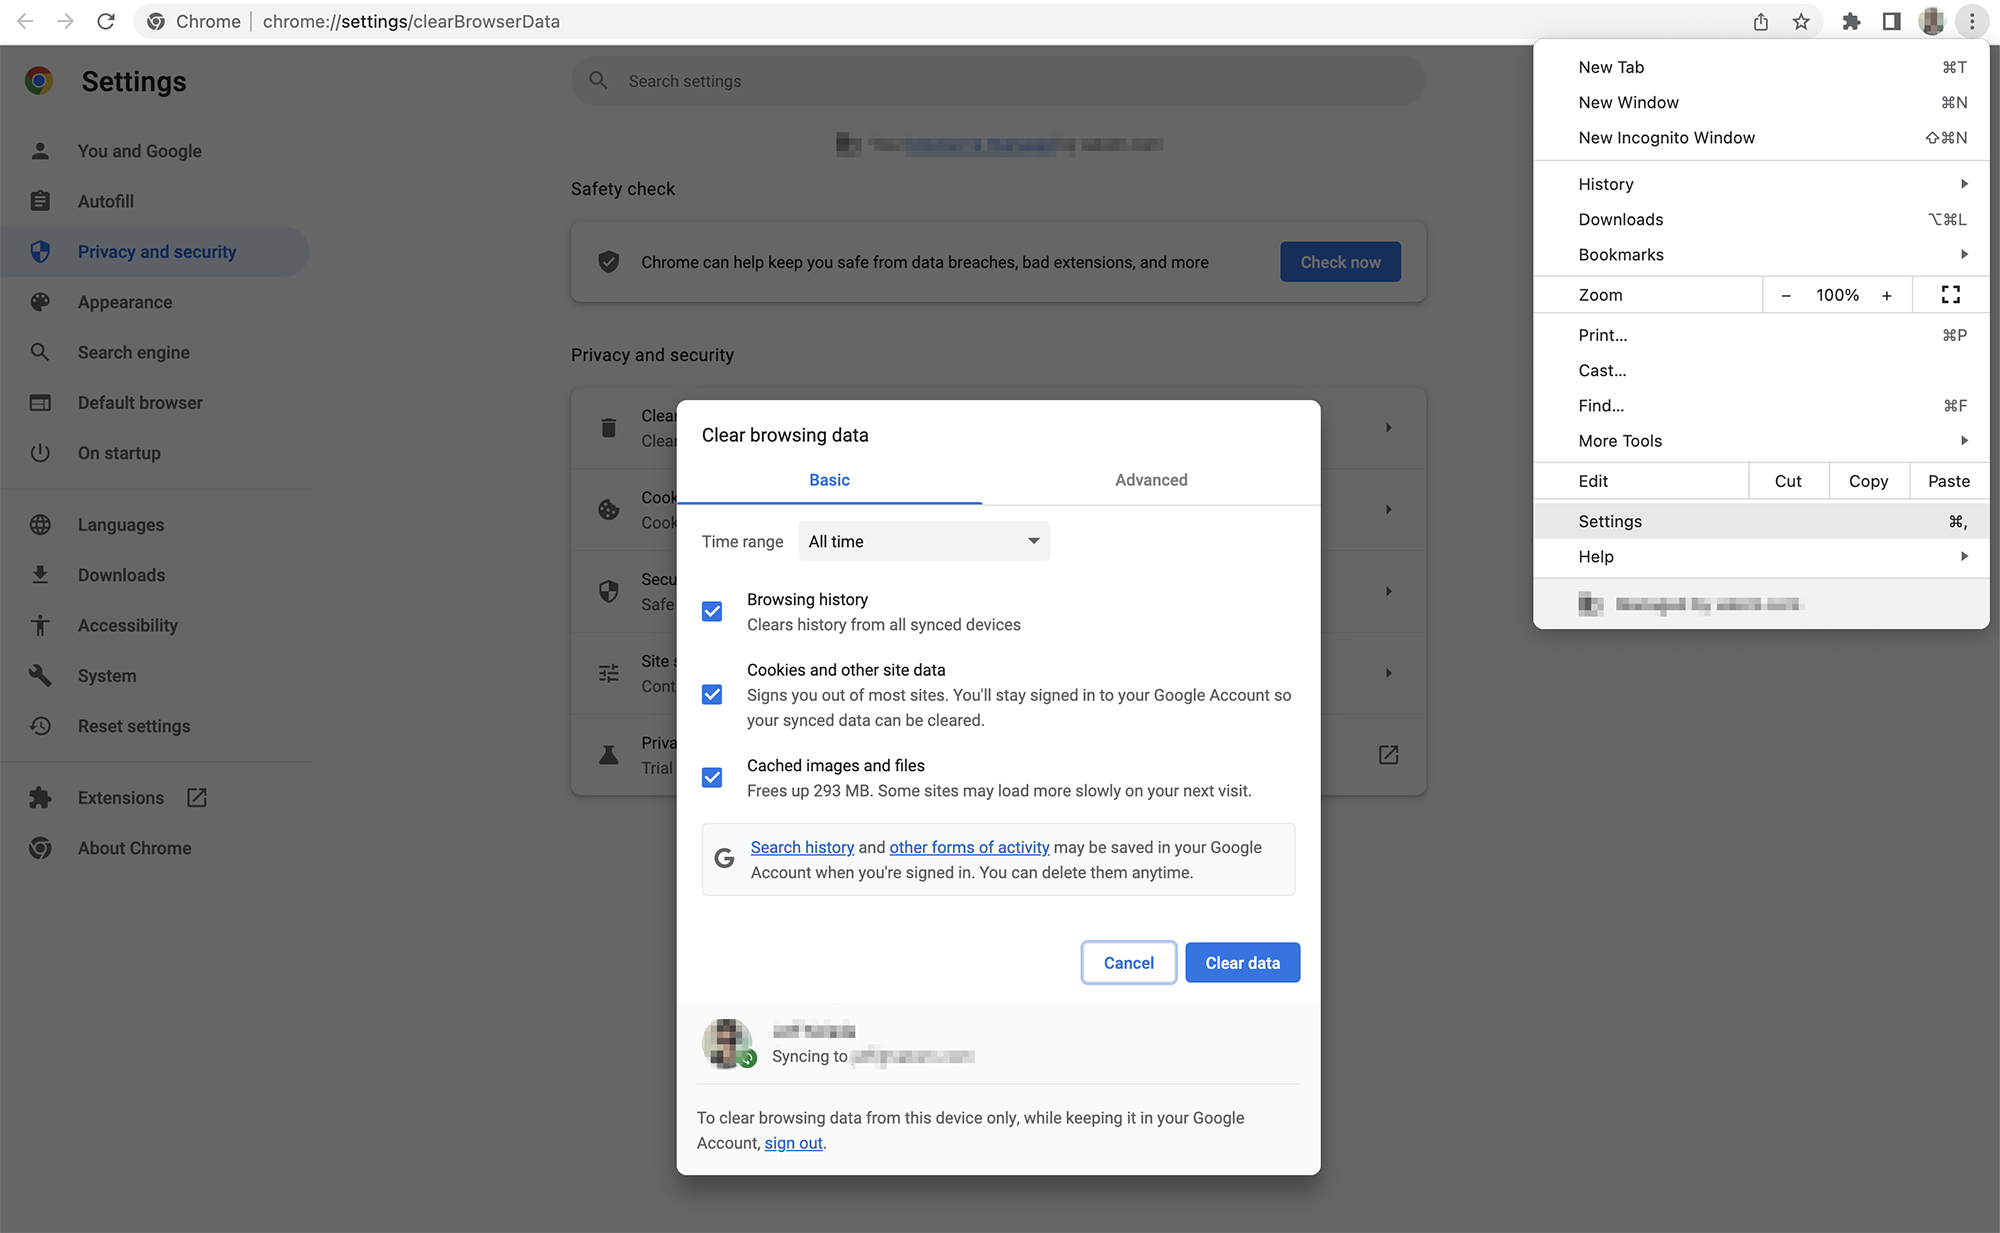
Task: Expand the Cookies row arrow in settings
Action: coord(1389,510)
